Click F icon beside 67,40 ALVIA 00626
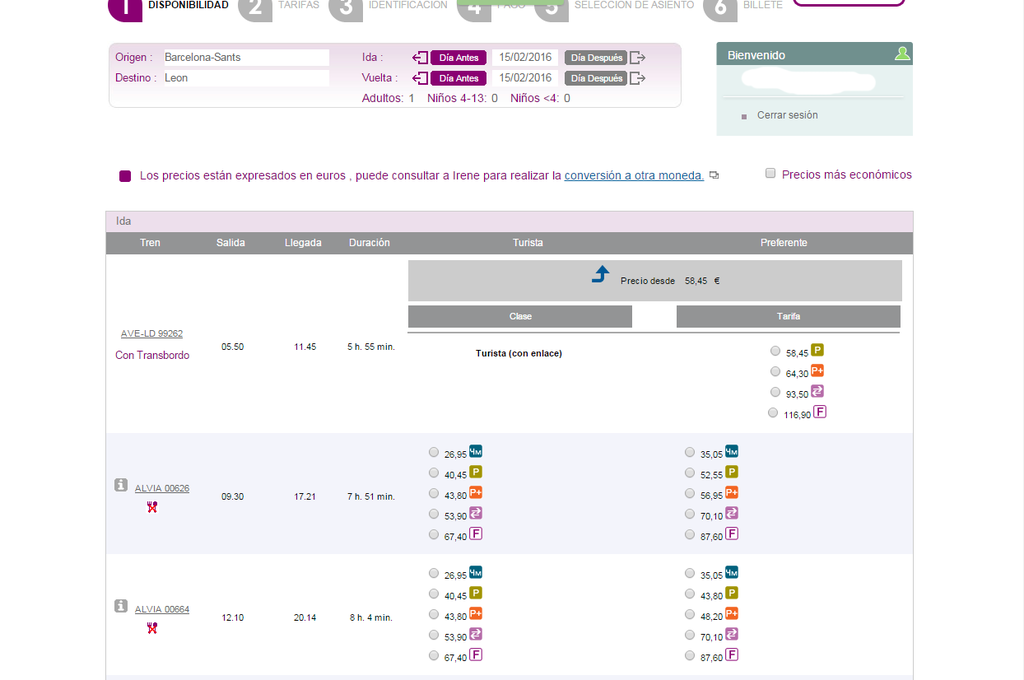The width and height of the screenshot is (1024, 680). [475, 534]
